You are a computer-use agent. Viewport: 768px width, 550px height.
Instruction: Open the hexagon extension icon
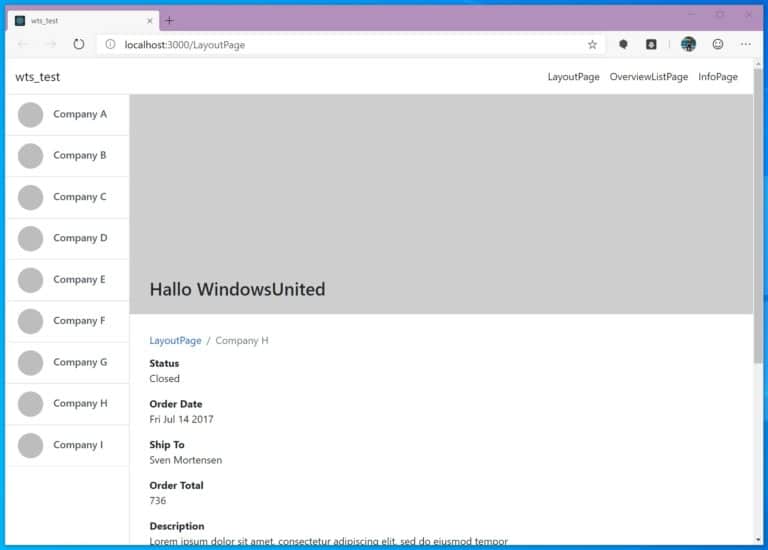623,45
